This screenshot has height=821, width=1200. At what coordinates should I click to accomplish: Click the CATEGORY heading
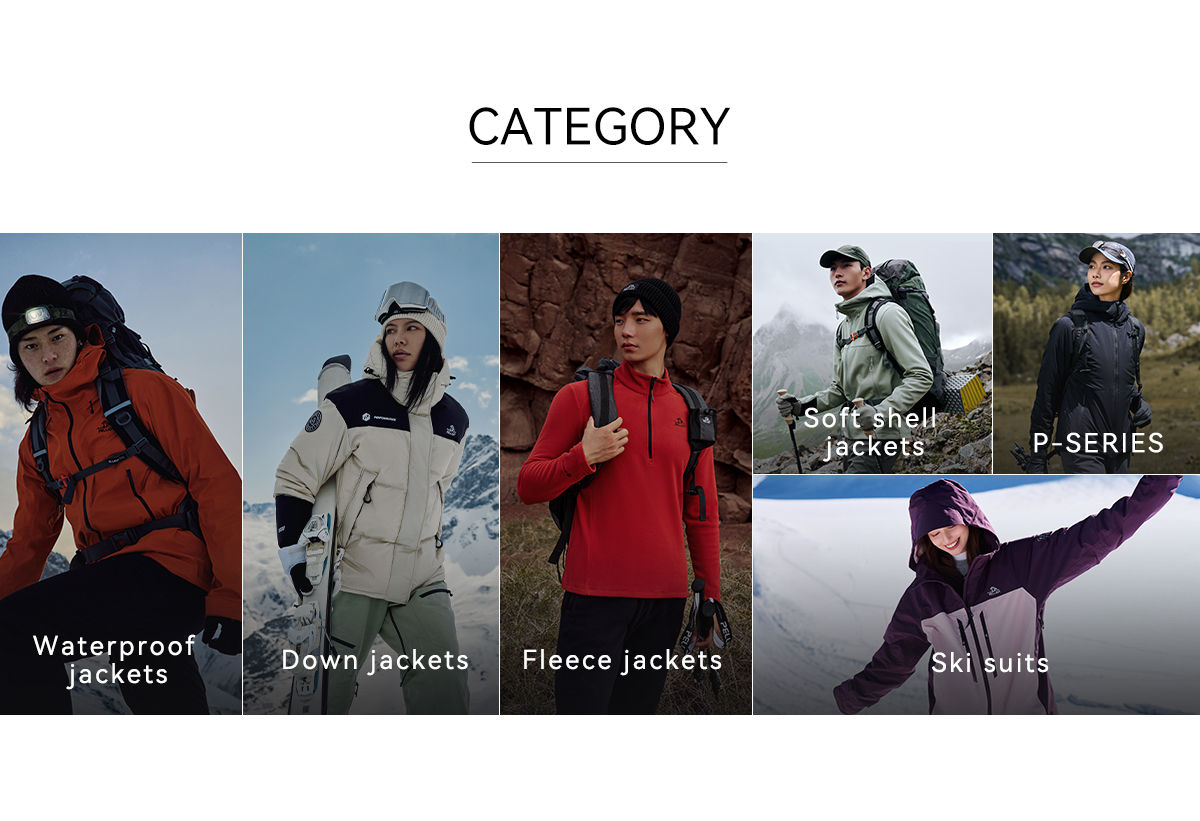[599, 127]
